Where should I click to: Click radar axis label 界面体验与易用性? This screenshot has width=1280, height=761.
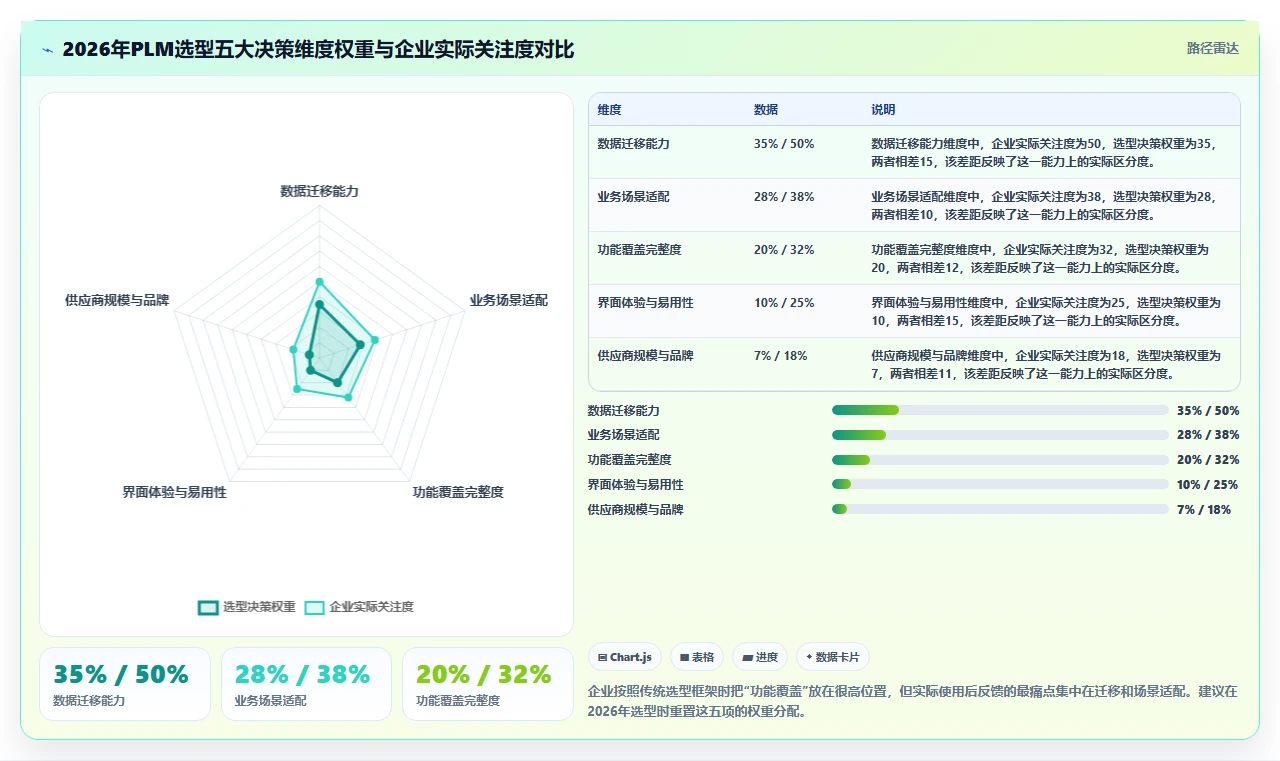(x=175, y=492)
